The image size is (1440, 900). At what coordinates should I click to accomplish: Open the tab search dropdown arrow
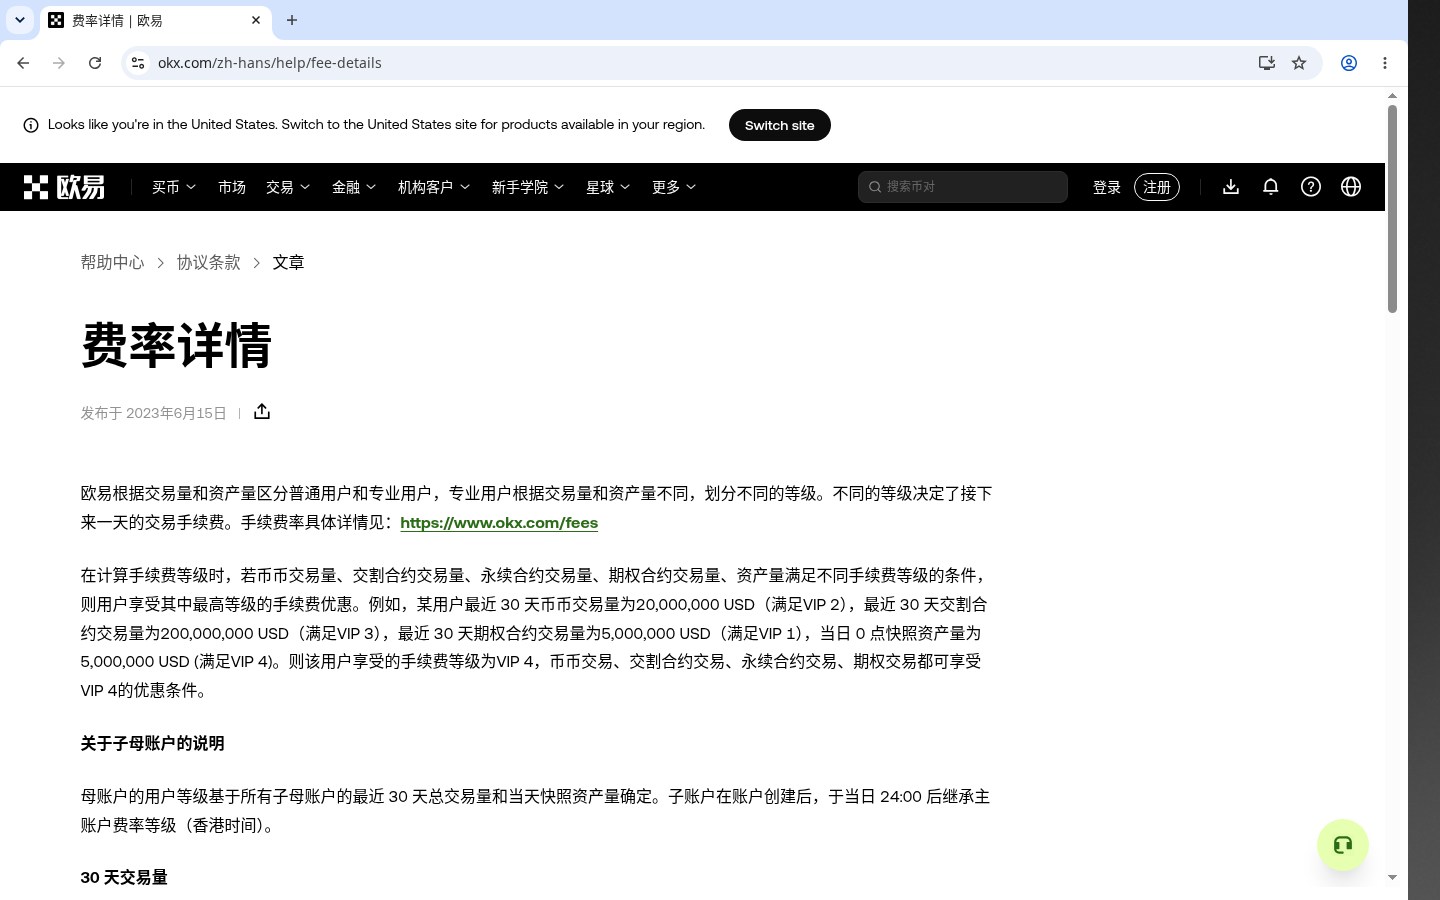point(20,20)
